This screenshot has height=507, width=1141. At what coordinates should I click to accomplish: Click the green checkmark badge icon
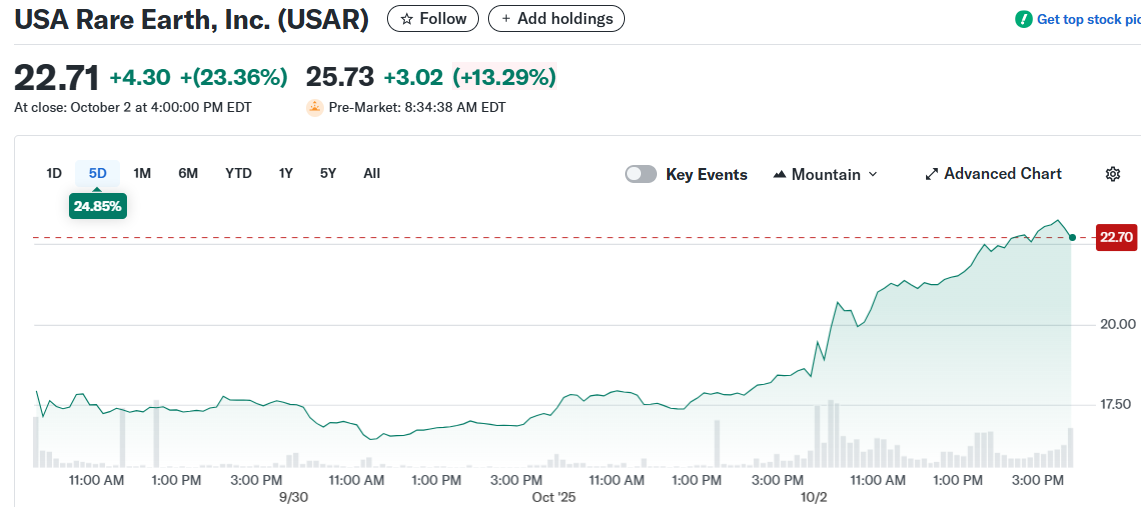point(1023,19)
